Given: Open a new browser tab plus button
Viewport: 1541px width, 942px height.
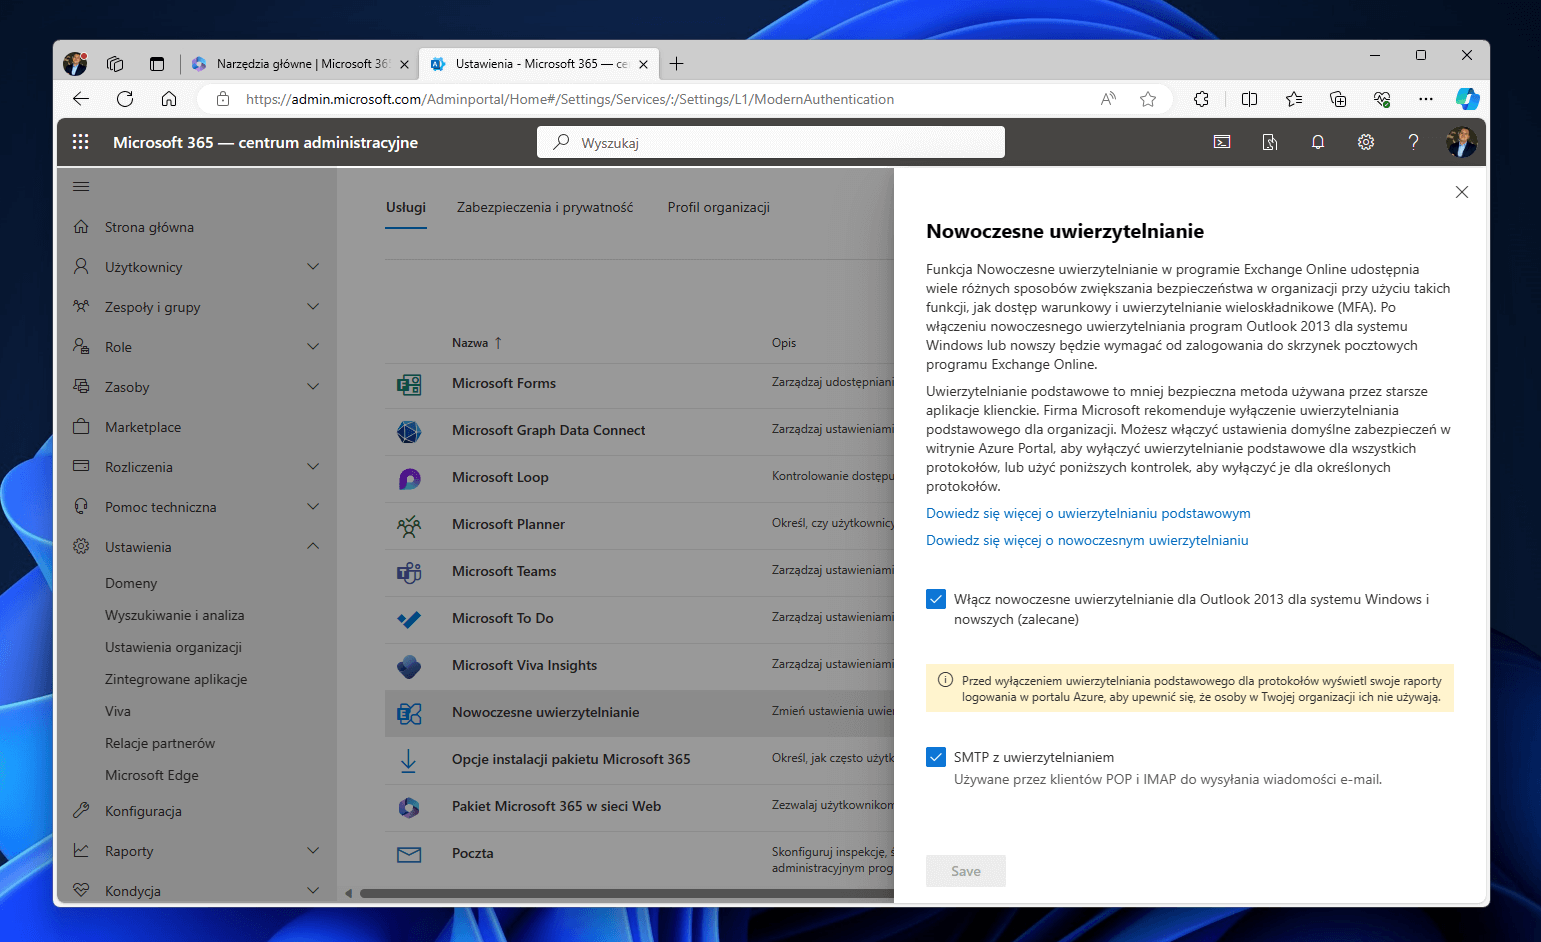Looking at the screenshot, I should click(x=677, y=64).
